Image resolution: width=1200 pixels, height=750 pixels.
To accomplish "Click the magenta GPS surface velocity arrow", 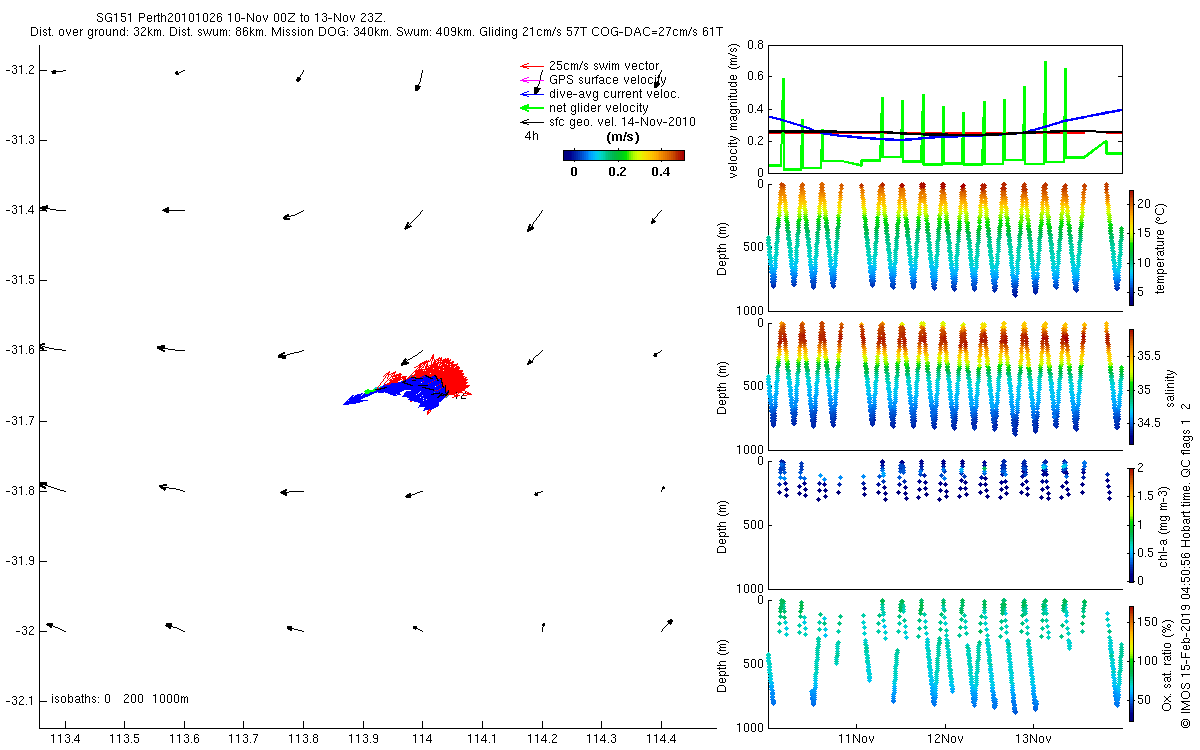I will 530,80.
